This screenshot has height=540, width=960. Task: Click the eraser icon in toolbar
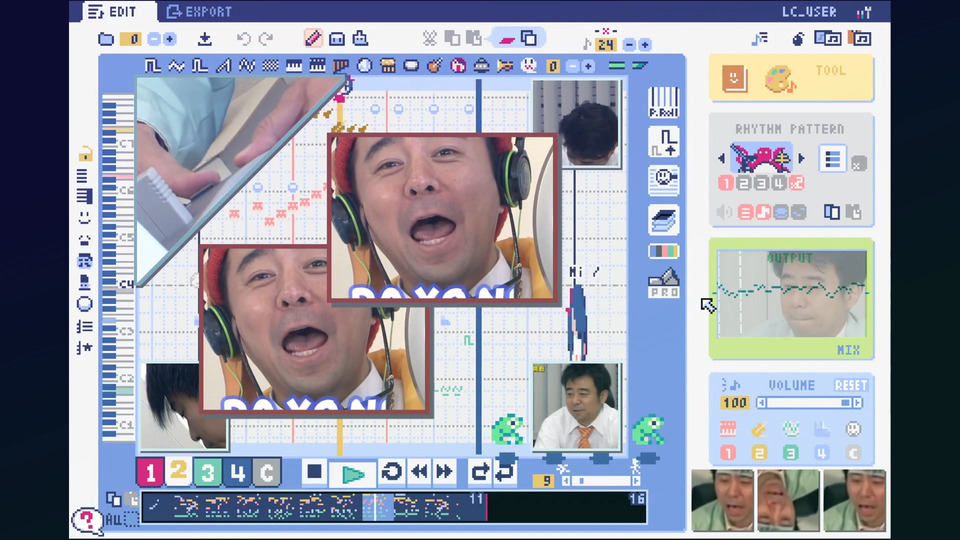(506, 40)
